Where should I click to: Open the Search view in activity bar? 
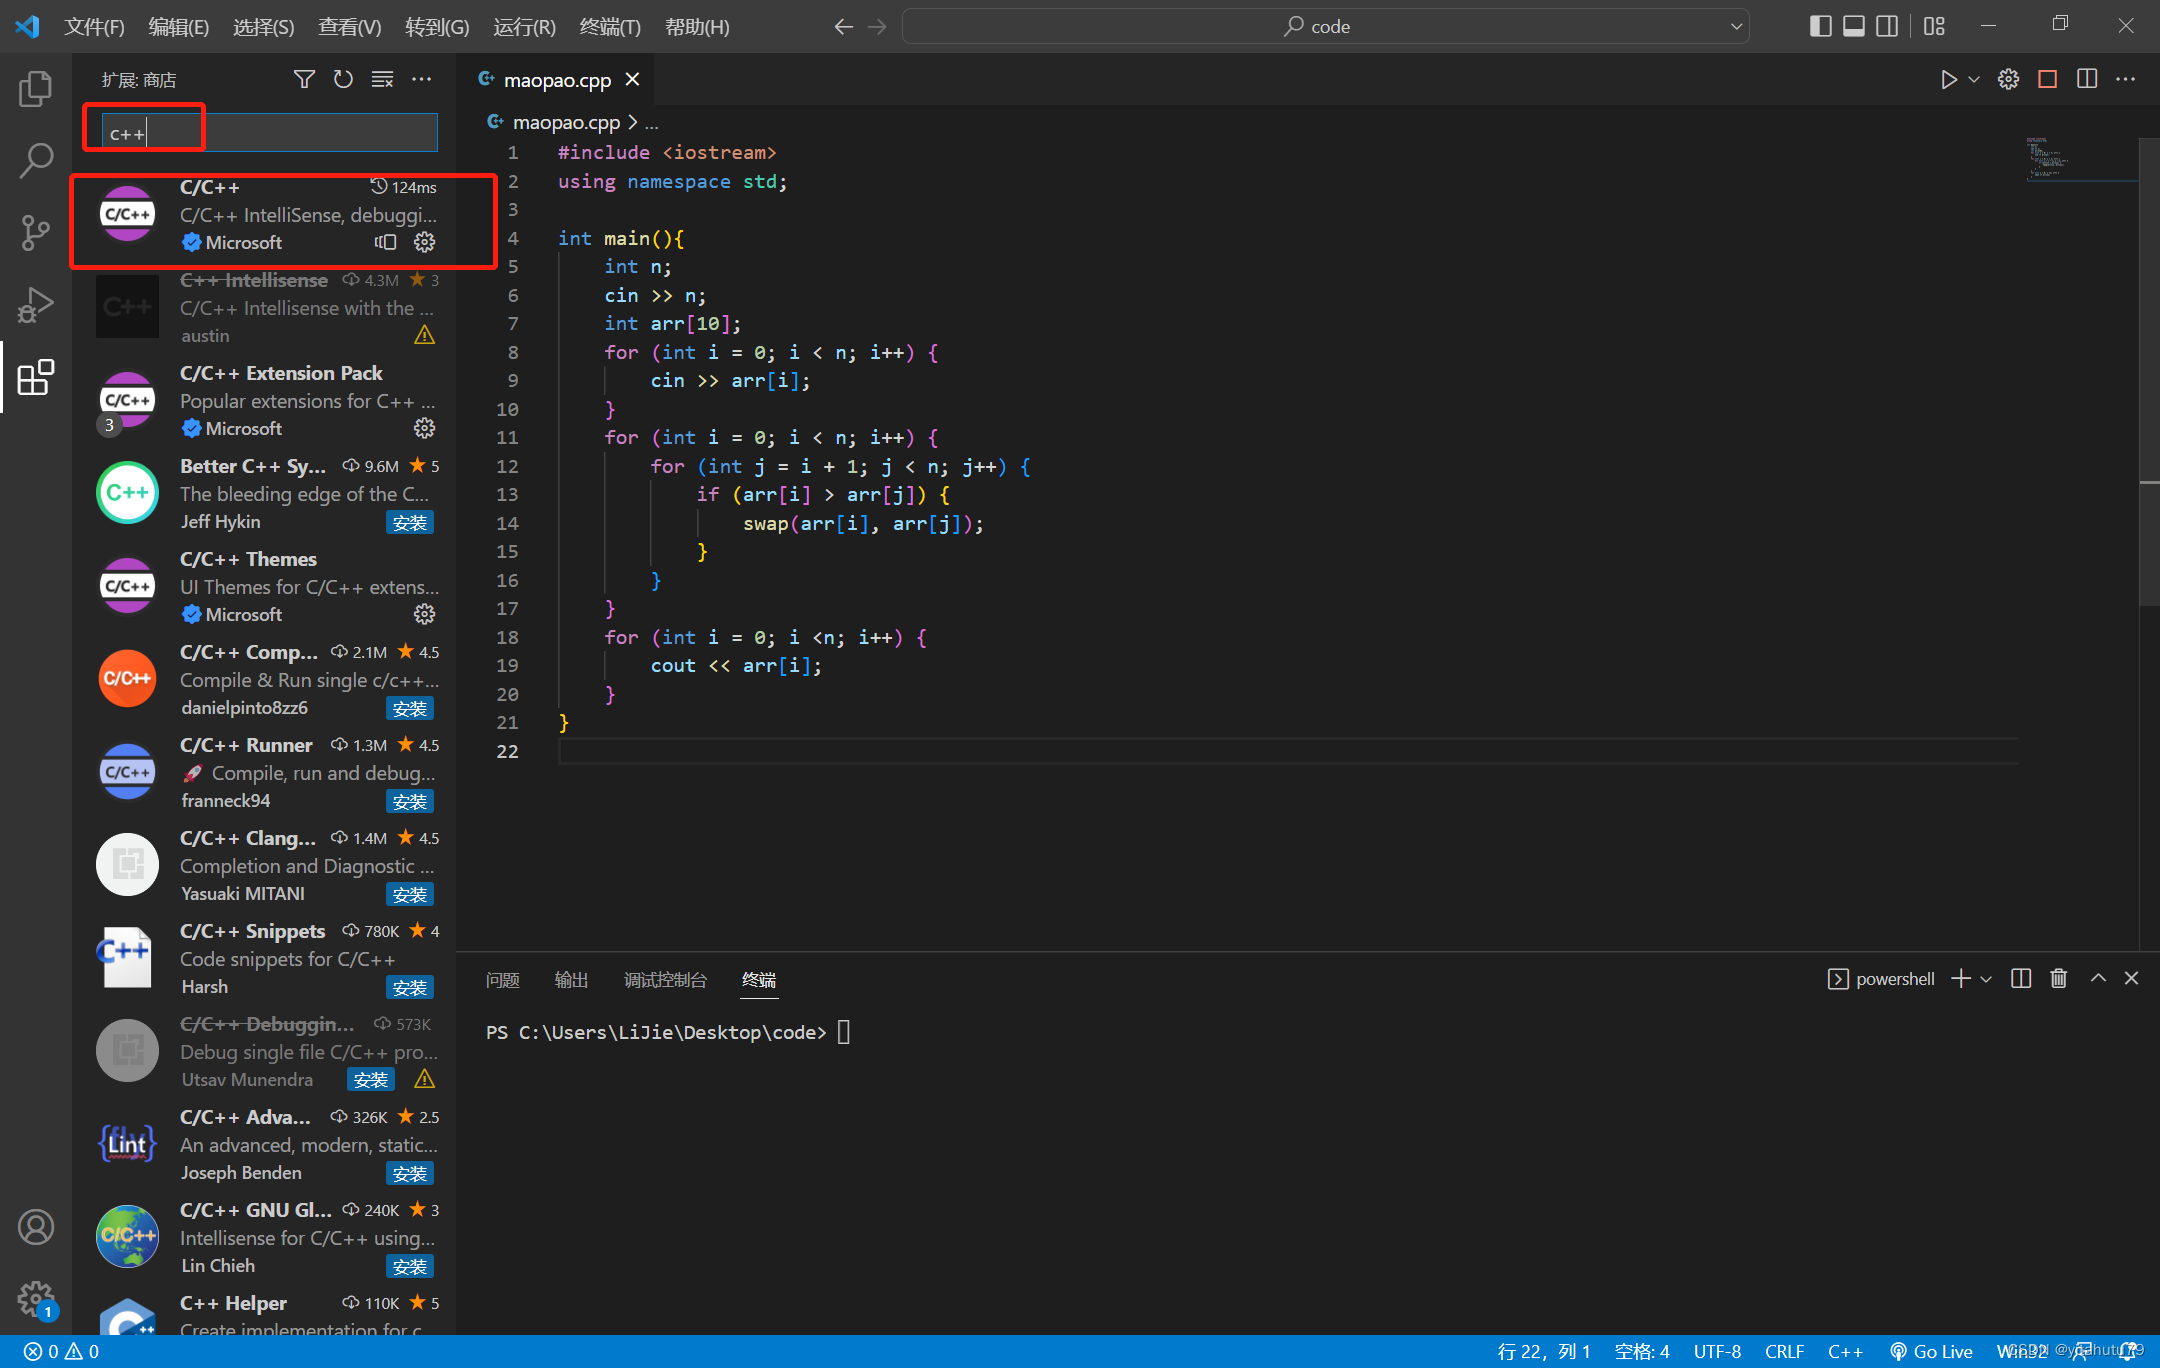[36, 160]
